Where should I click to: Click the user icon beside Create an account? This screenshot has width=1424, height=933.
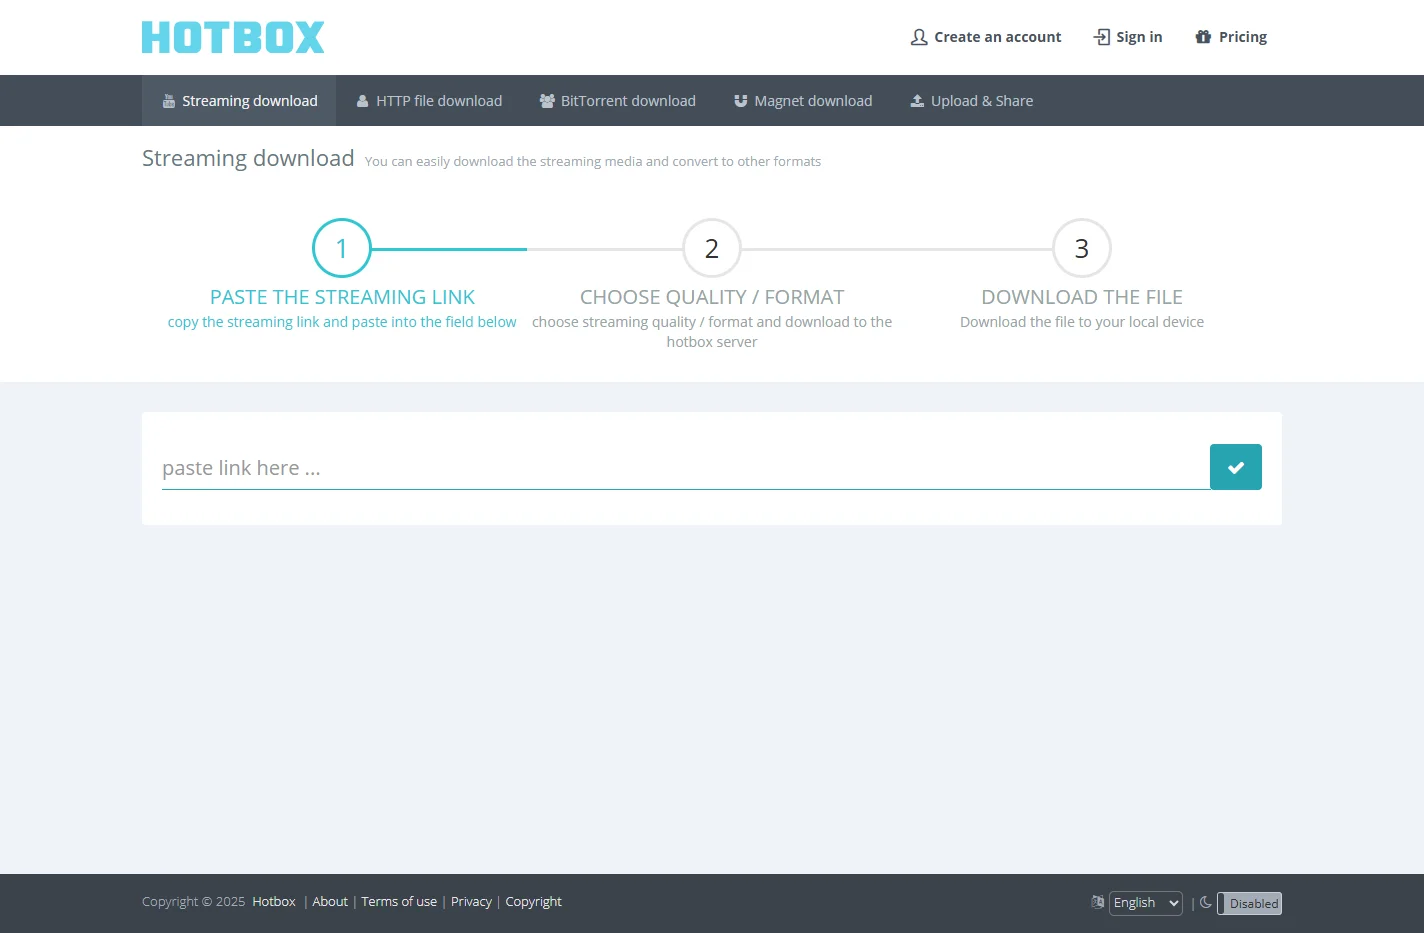click(919, 37)
